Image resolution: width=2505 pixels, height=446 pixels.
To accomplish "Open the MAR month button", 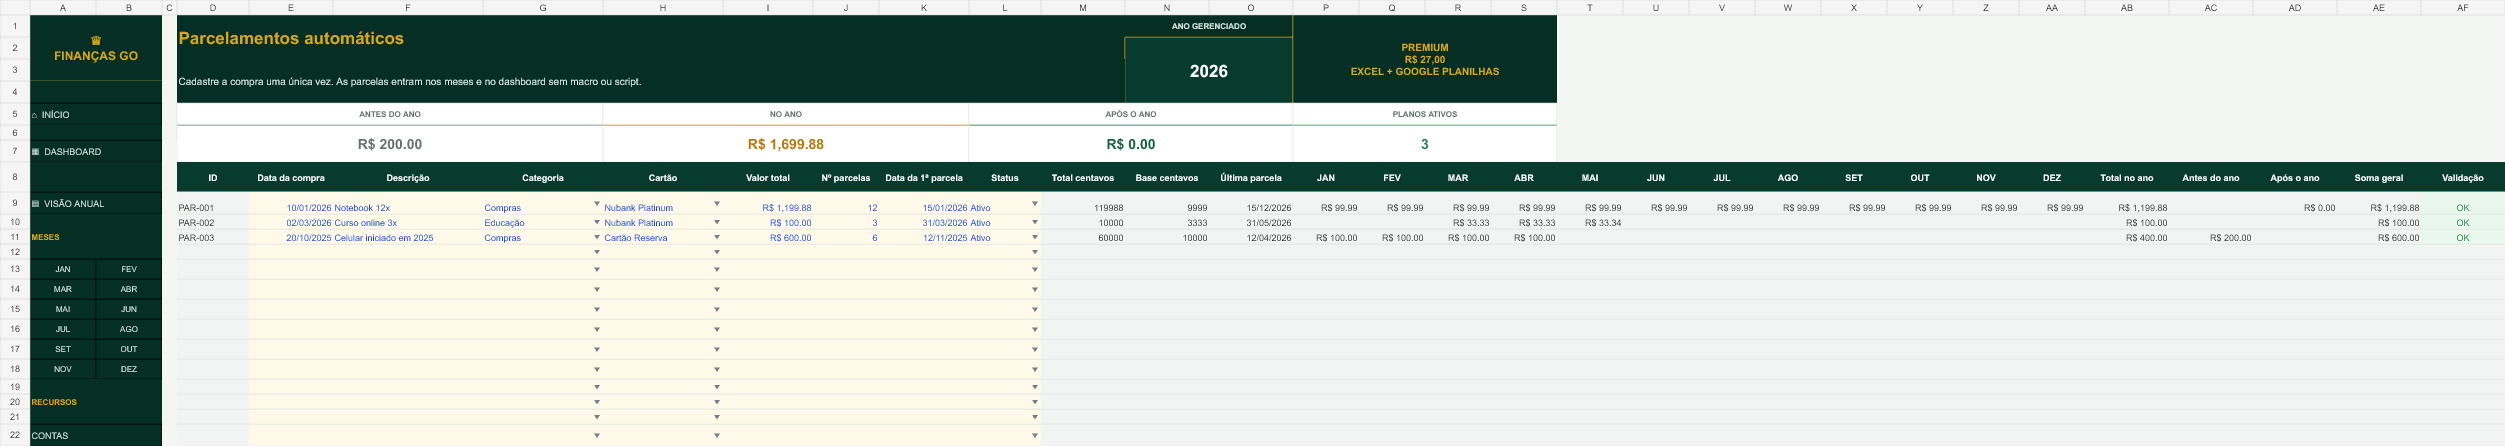I will (63, 289).
